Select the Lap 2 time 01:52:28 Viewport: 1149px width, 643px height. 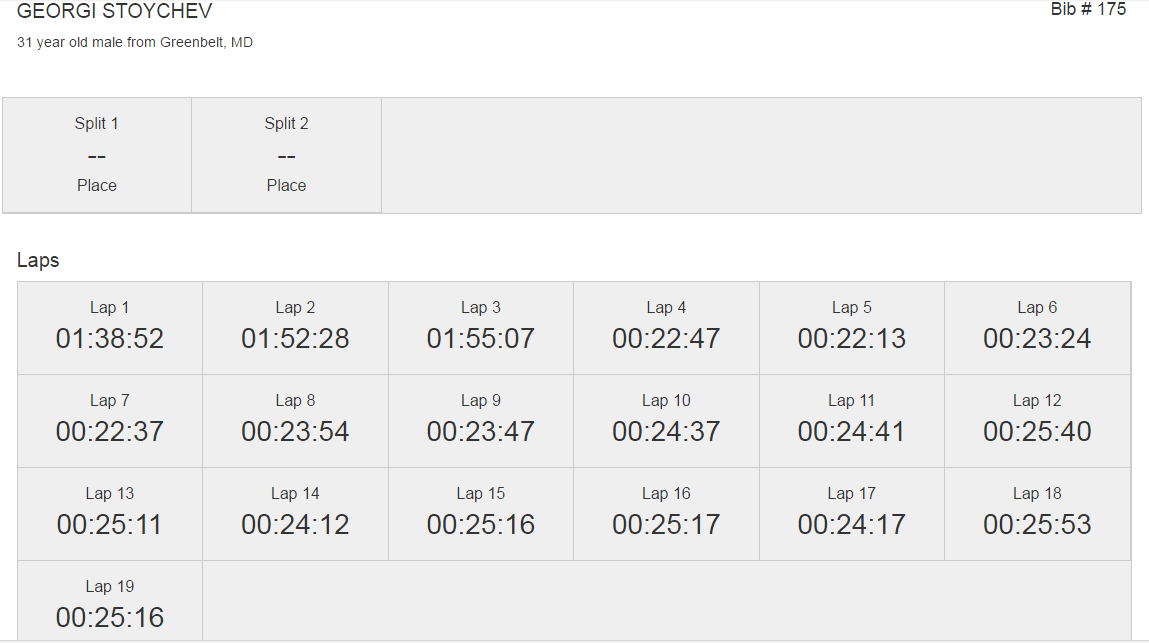click(295, 339)
